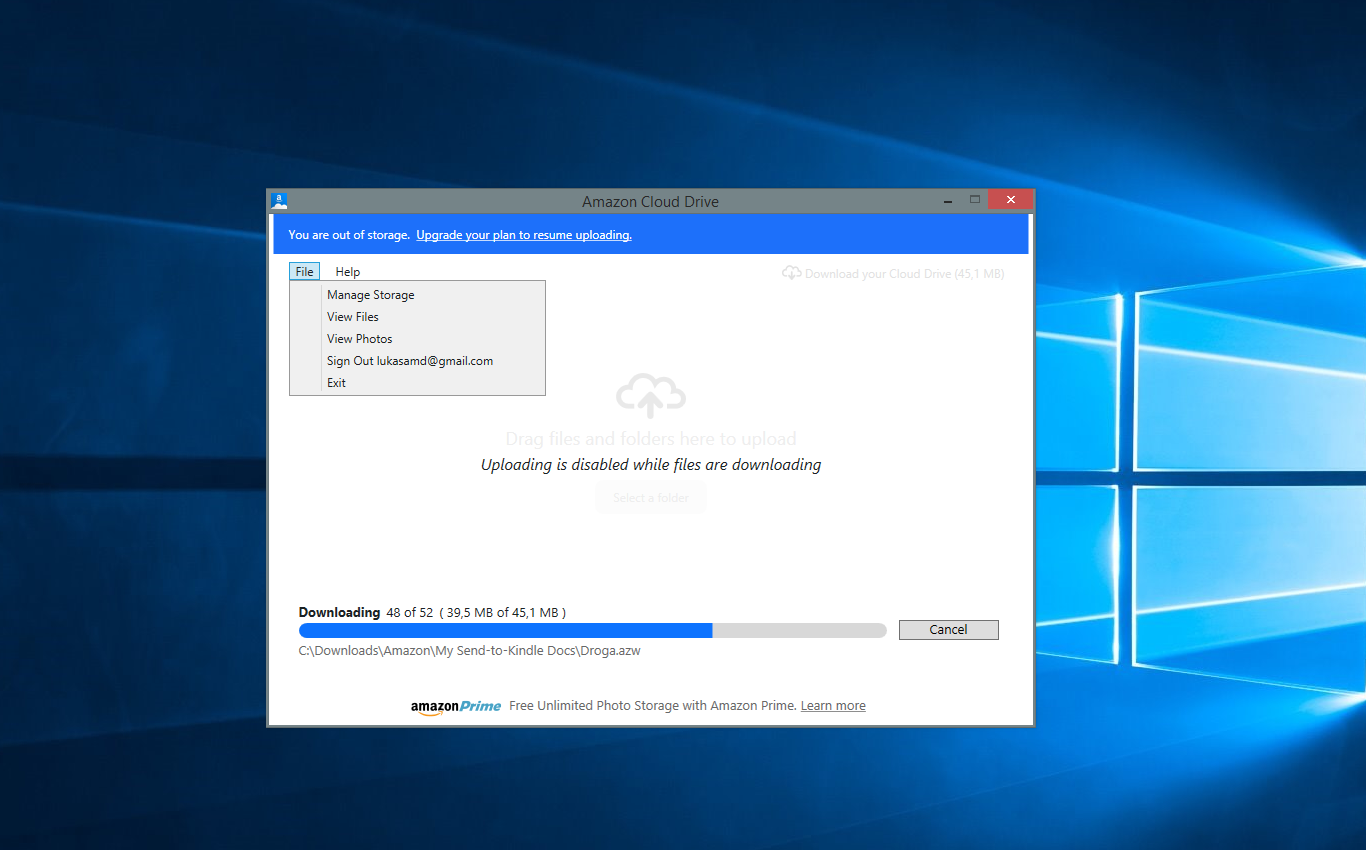Click the Amazon Prime logo

pos(456,706)
